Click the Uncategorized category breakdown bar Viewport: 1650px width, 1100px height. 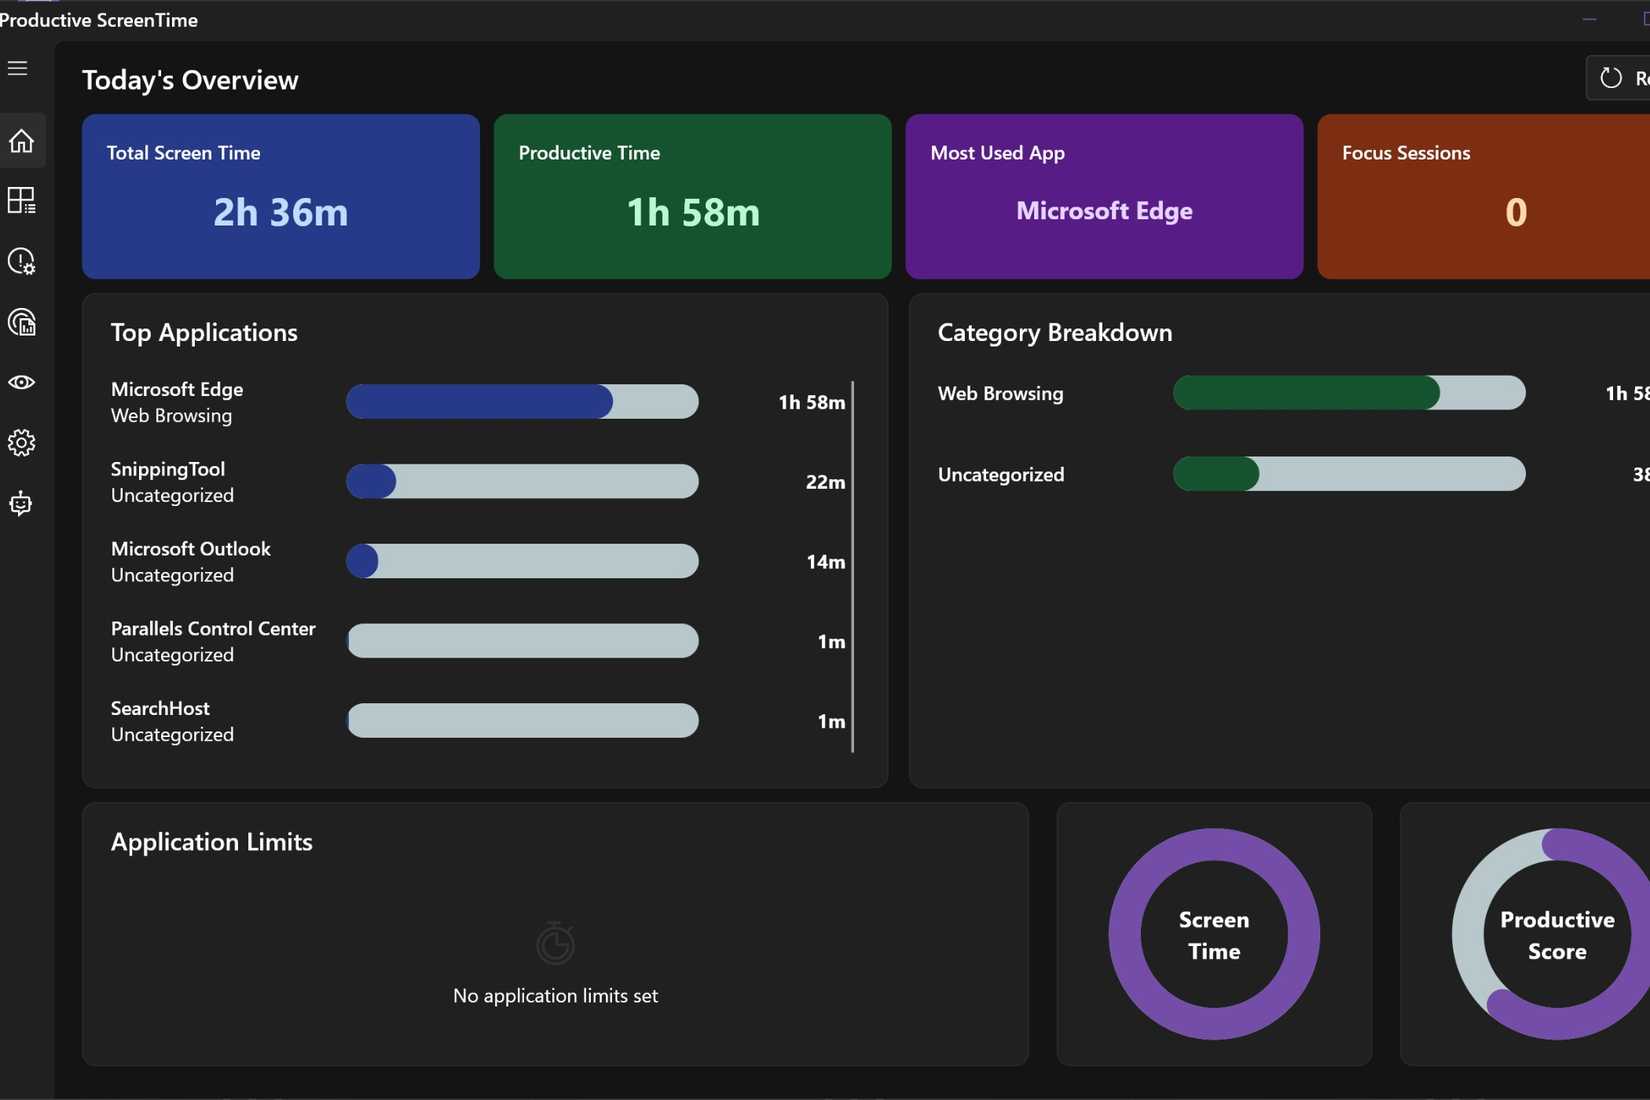click(x=1349, y=474)
